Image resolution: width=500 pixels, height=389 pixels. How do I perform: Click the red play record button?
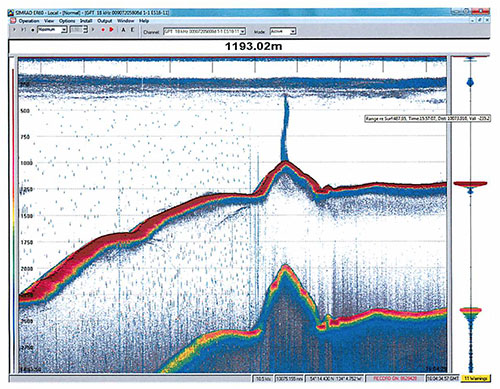pyautogui.click(x=111, y=30)
